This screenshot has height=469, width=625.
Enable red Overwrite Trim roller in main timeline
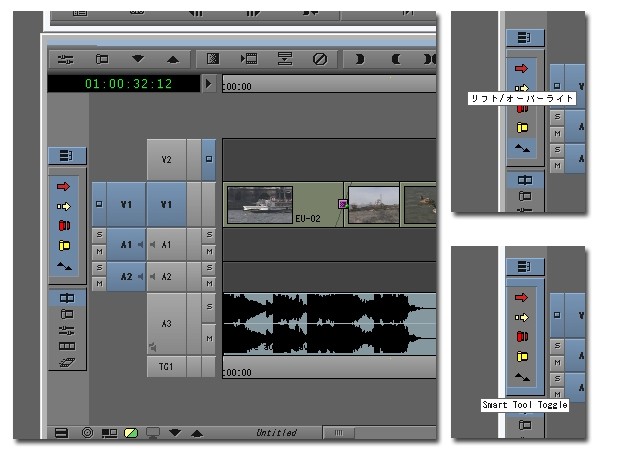coord(64,226)
